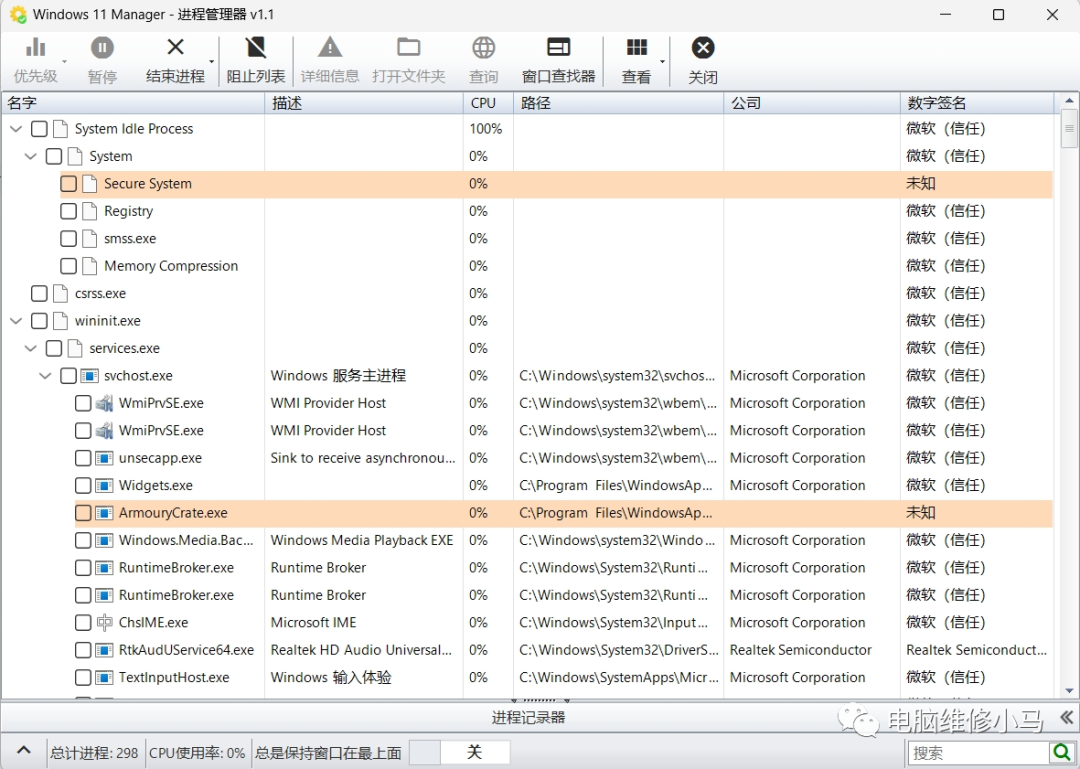
Task: Collapse the System Idle Process node
Action: [x=17, y=129]
